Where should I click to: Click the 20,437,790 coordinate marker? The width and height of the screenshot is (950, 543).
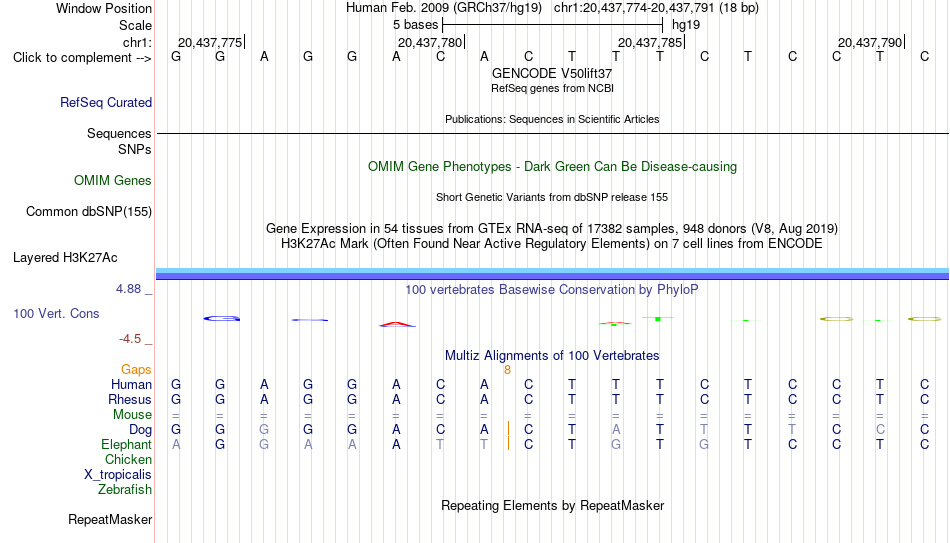870,42
